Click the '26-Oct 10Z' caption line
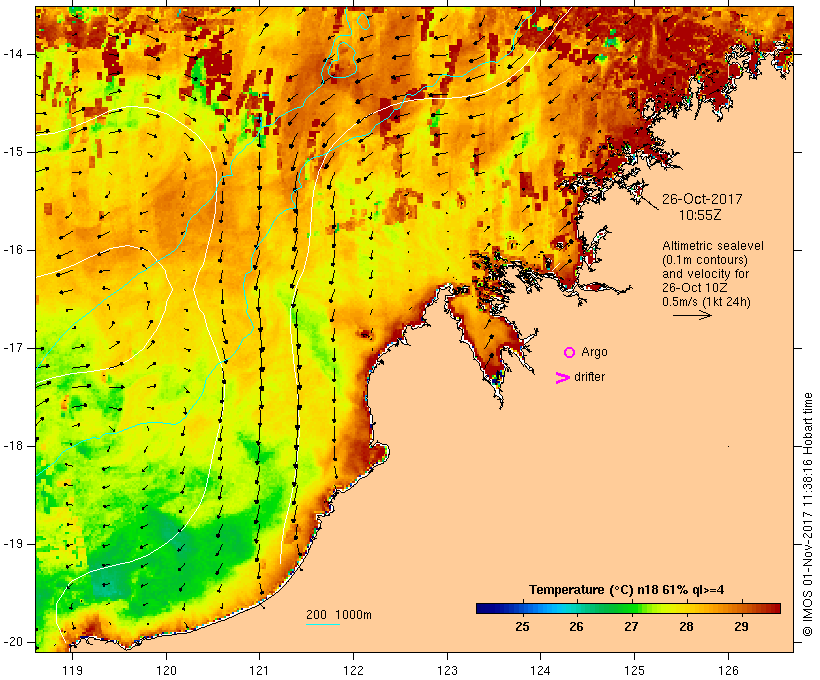 tap(694, 288)
